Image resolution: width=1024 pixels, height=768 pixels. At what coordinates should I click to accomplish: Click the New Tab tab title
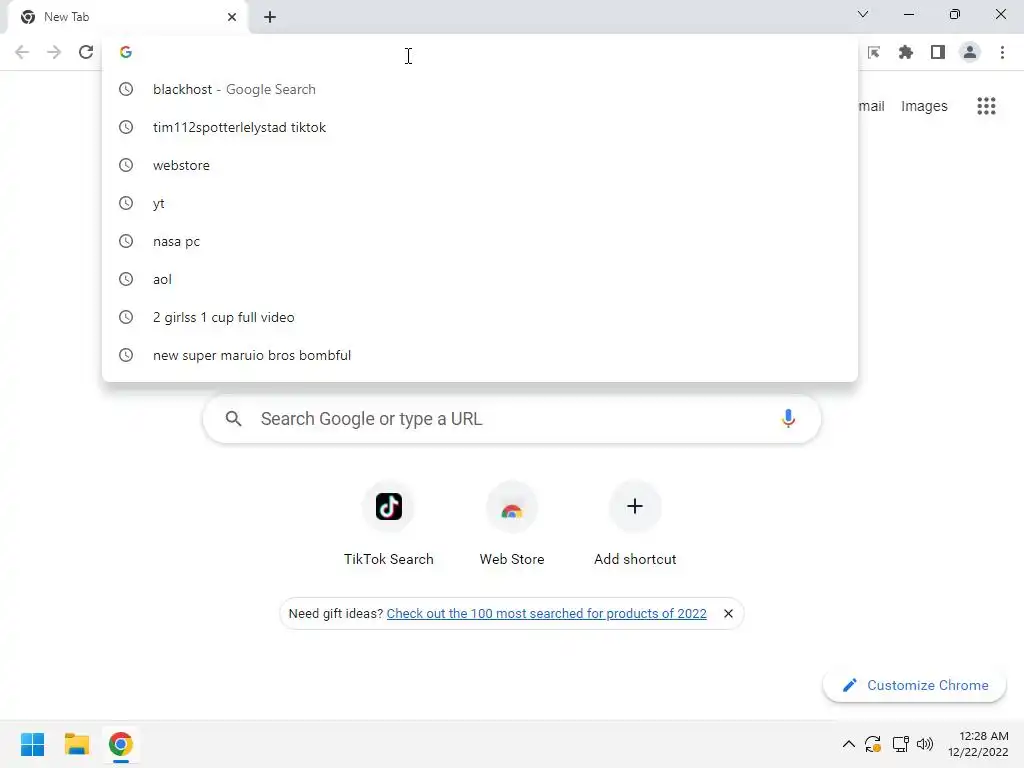coord(67,17)
